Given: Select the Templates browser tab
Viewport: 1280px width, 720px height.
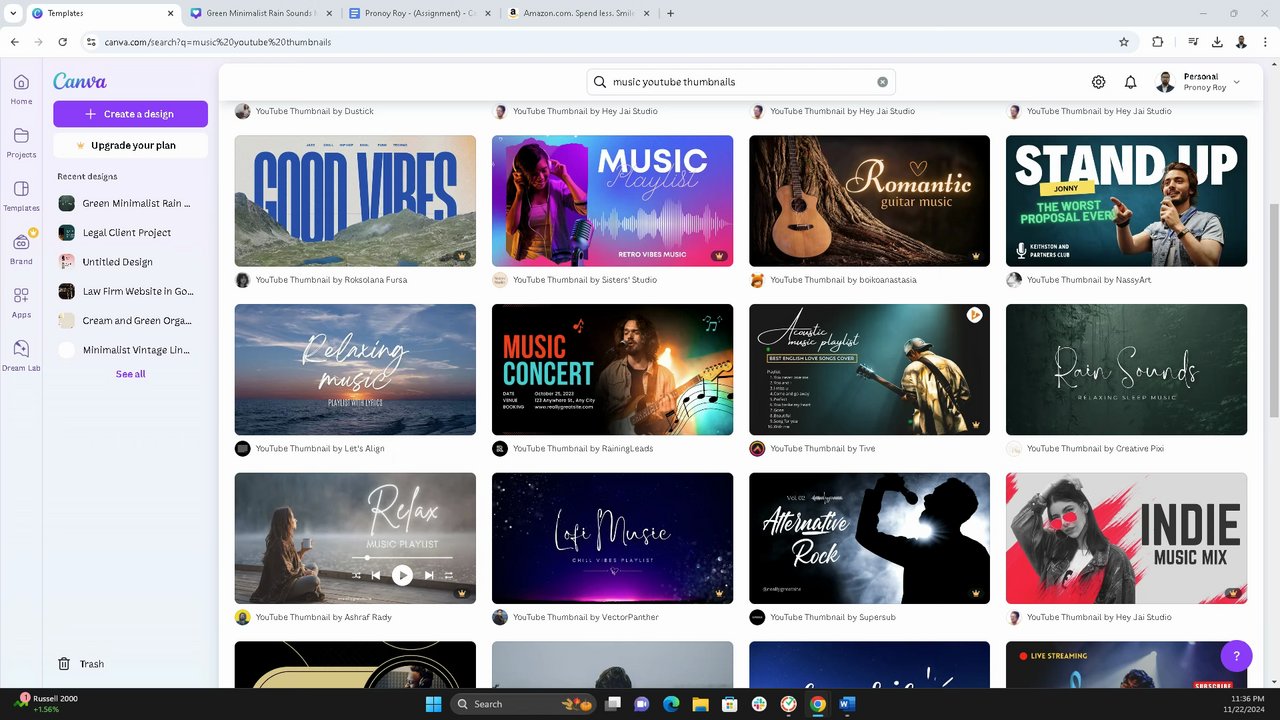Looking at the screenshot, I should pyautogui.click(x=102, y=14).
